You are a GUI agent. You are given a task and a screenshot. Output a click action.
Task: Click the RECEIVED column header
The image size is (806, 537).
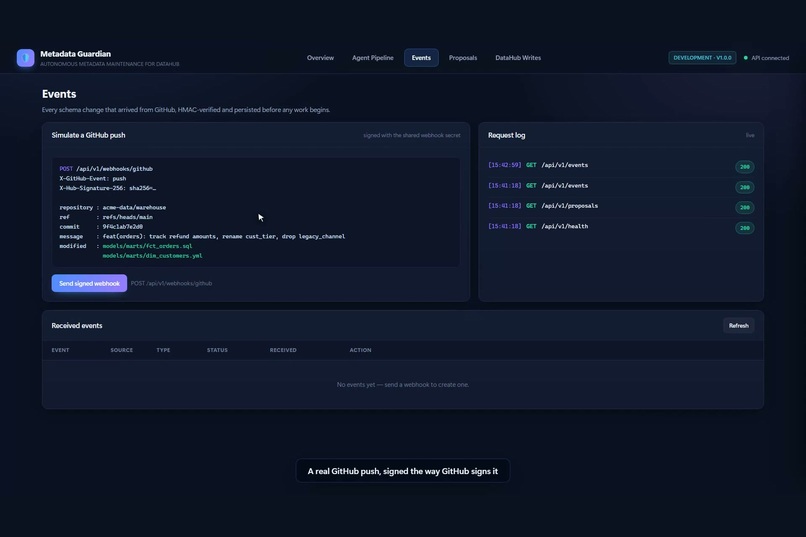pyautogui.click(x=283, y=350)
